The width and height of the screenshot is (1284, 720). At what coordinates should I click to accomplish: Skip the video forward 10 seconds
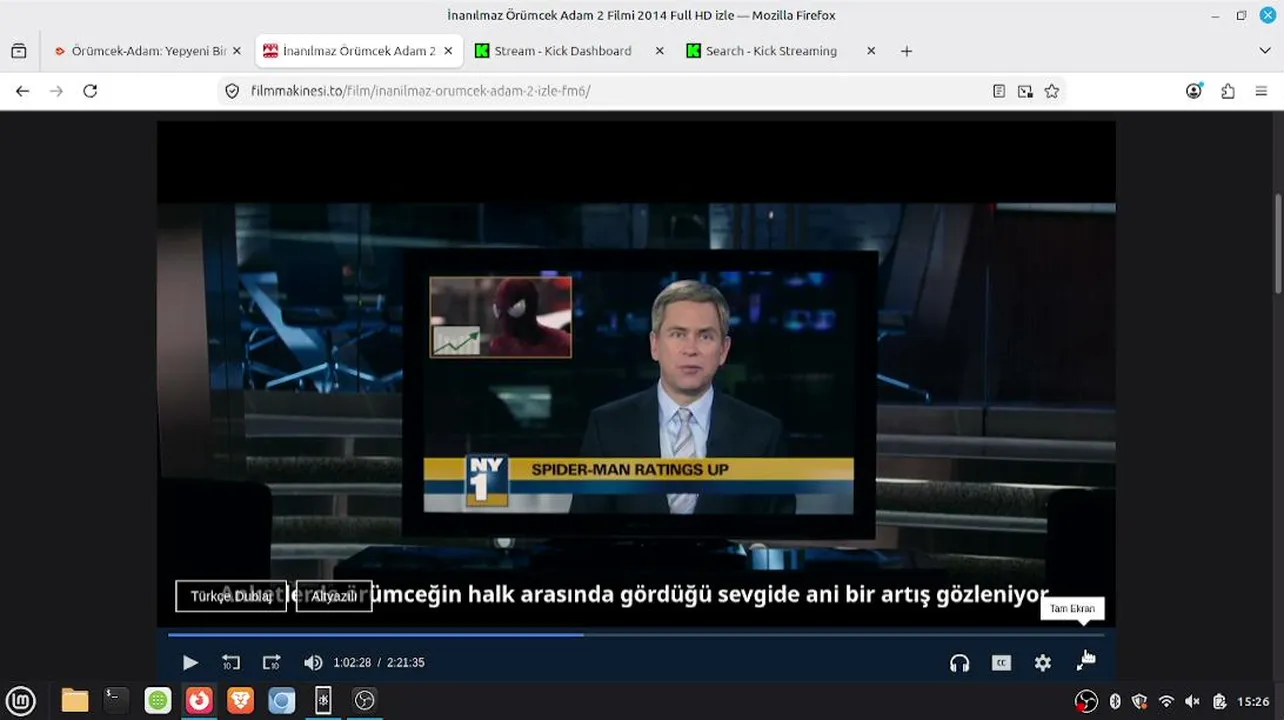(271, 662)
